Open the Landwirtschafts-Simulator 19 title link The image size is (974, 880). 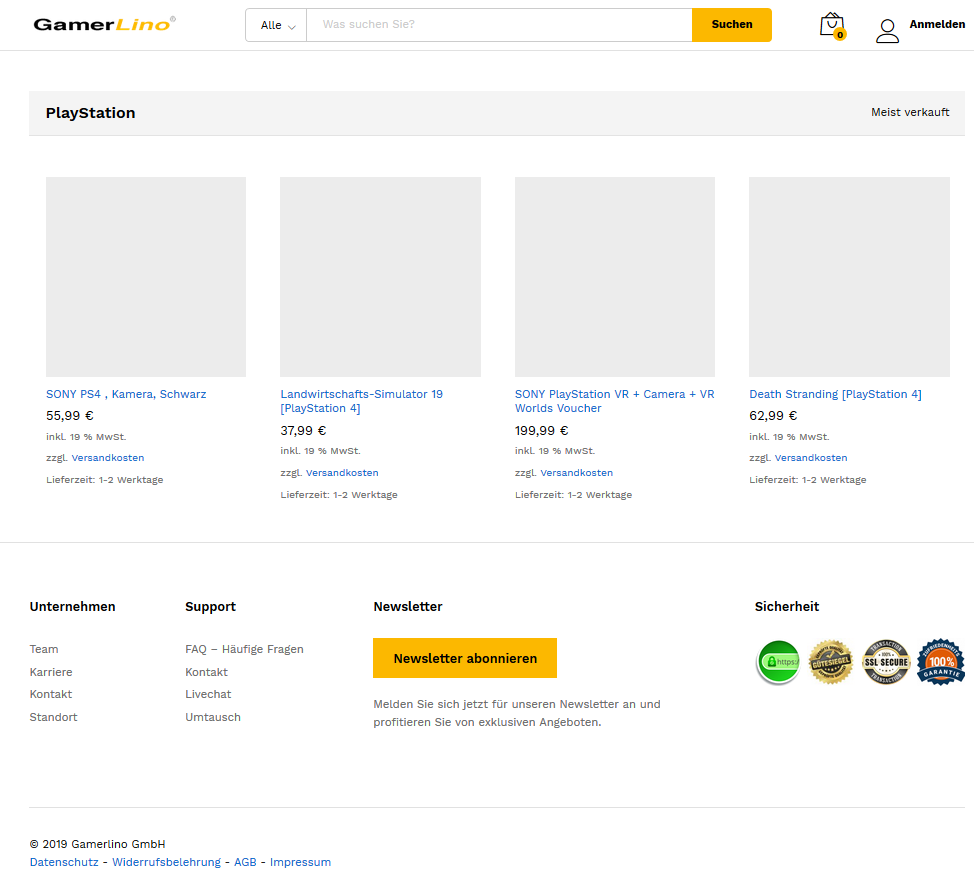[x=362, y=401]
